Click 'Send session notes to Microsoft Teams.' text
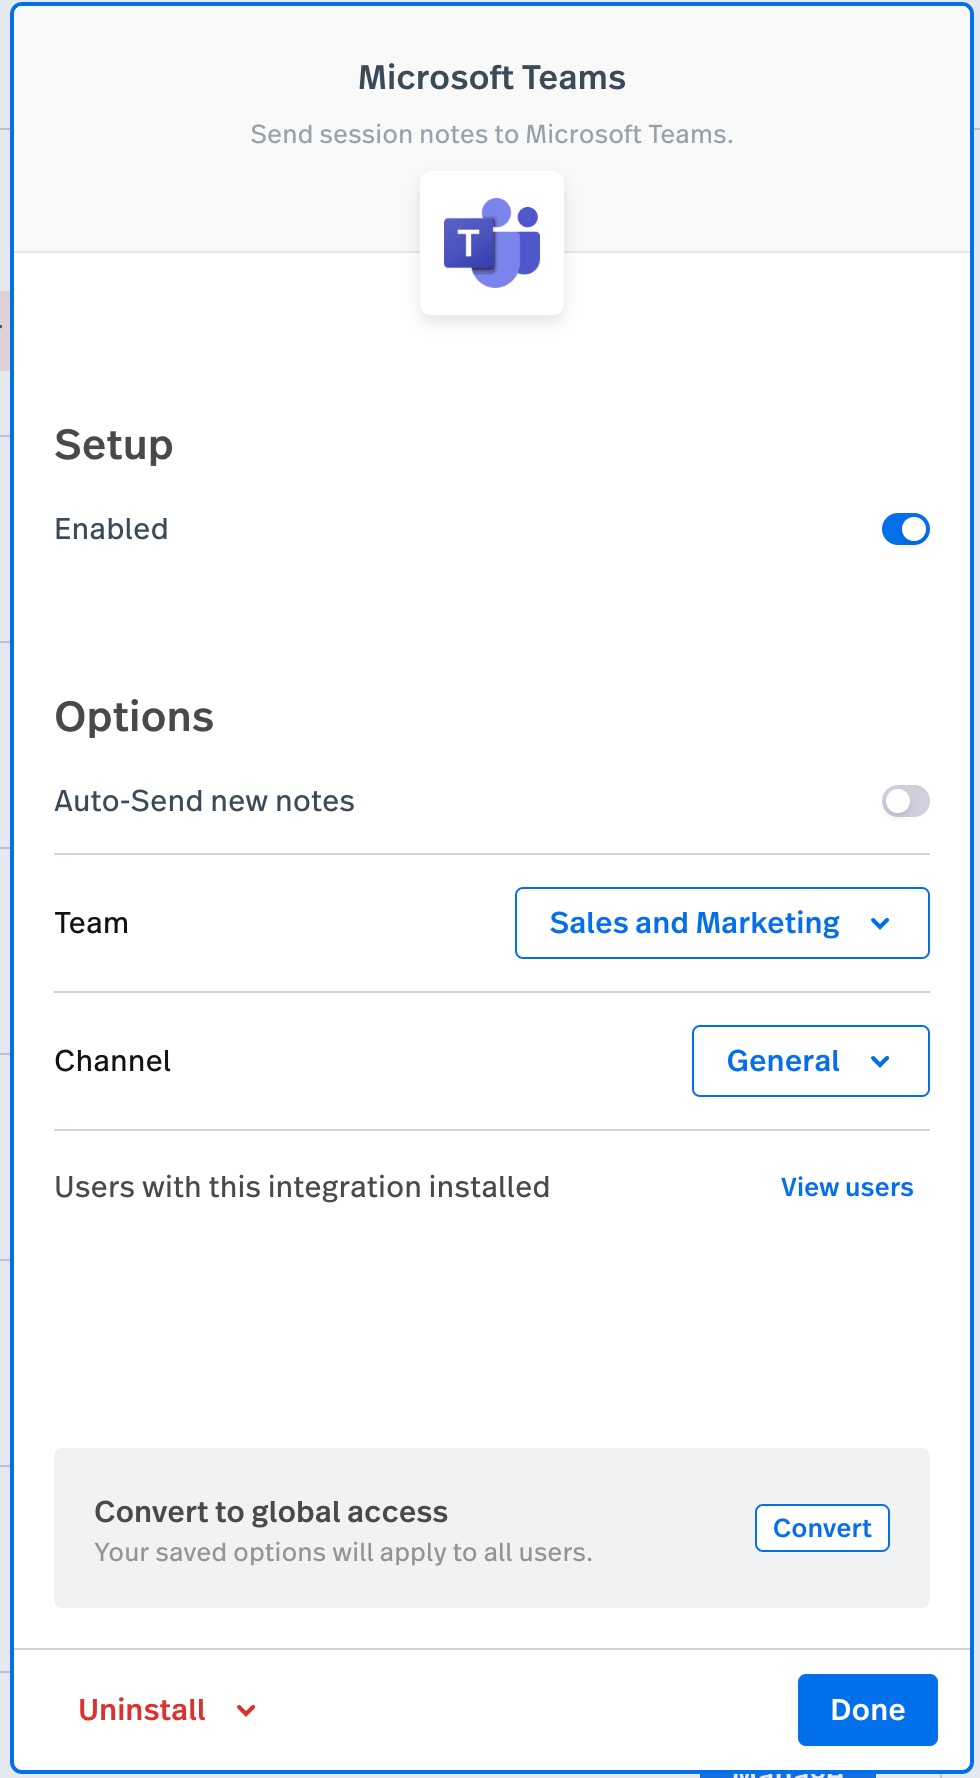Image resolution: width=980 pixels, height=1778 pixels. 492,134
